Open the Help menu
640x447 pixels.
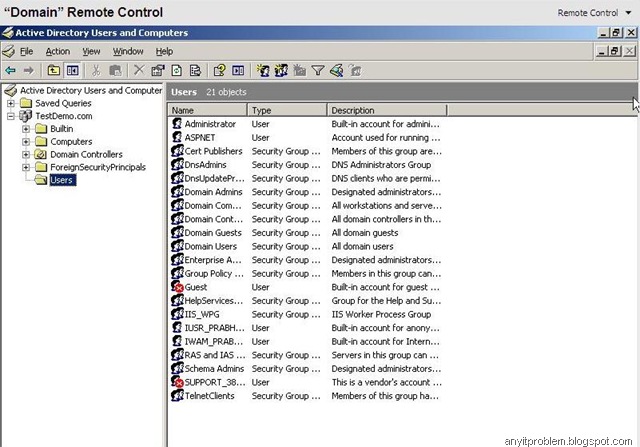[x=164, y=51]
